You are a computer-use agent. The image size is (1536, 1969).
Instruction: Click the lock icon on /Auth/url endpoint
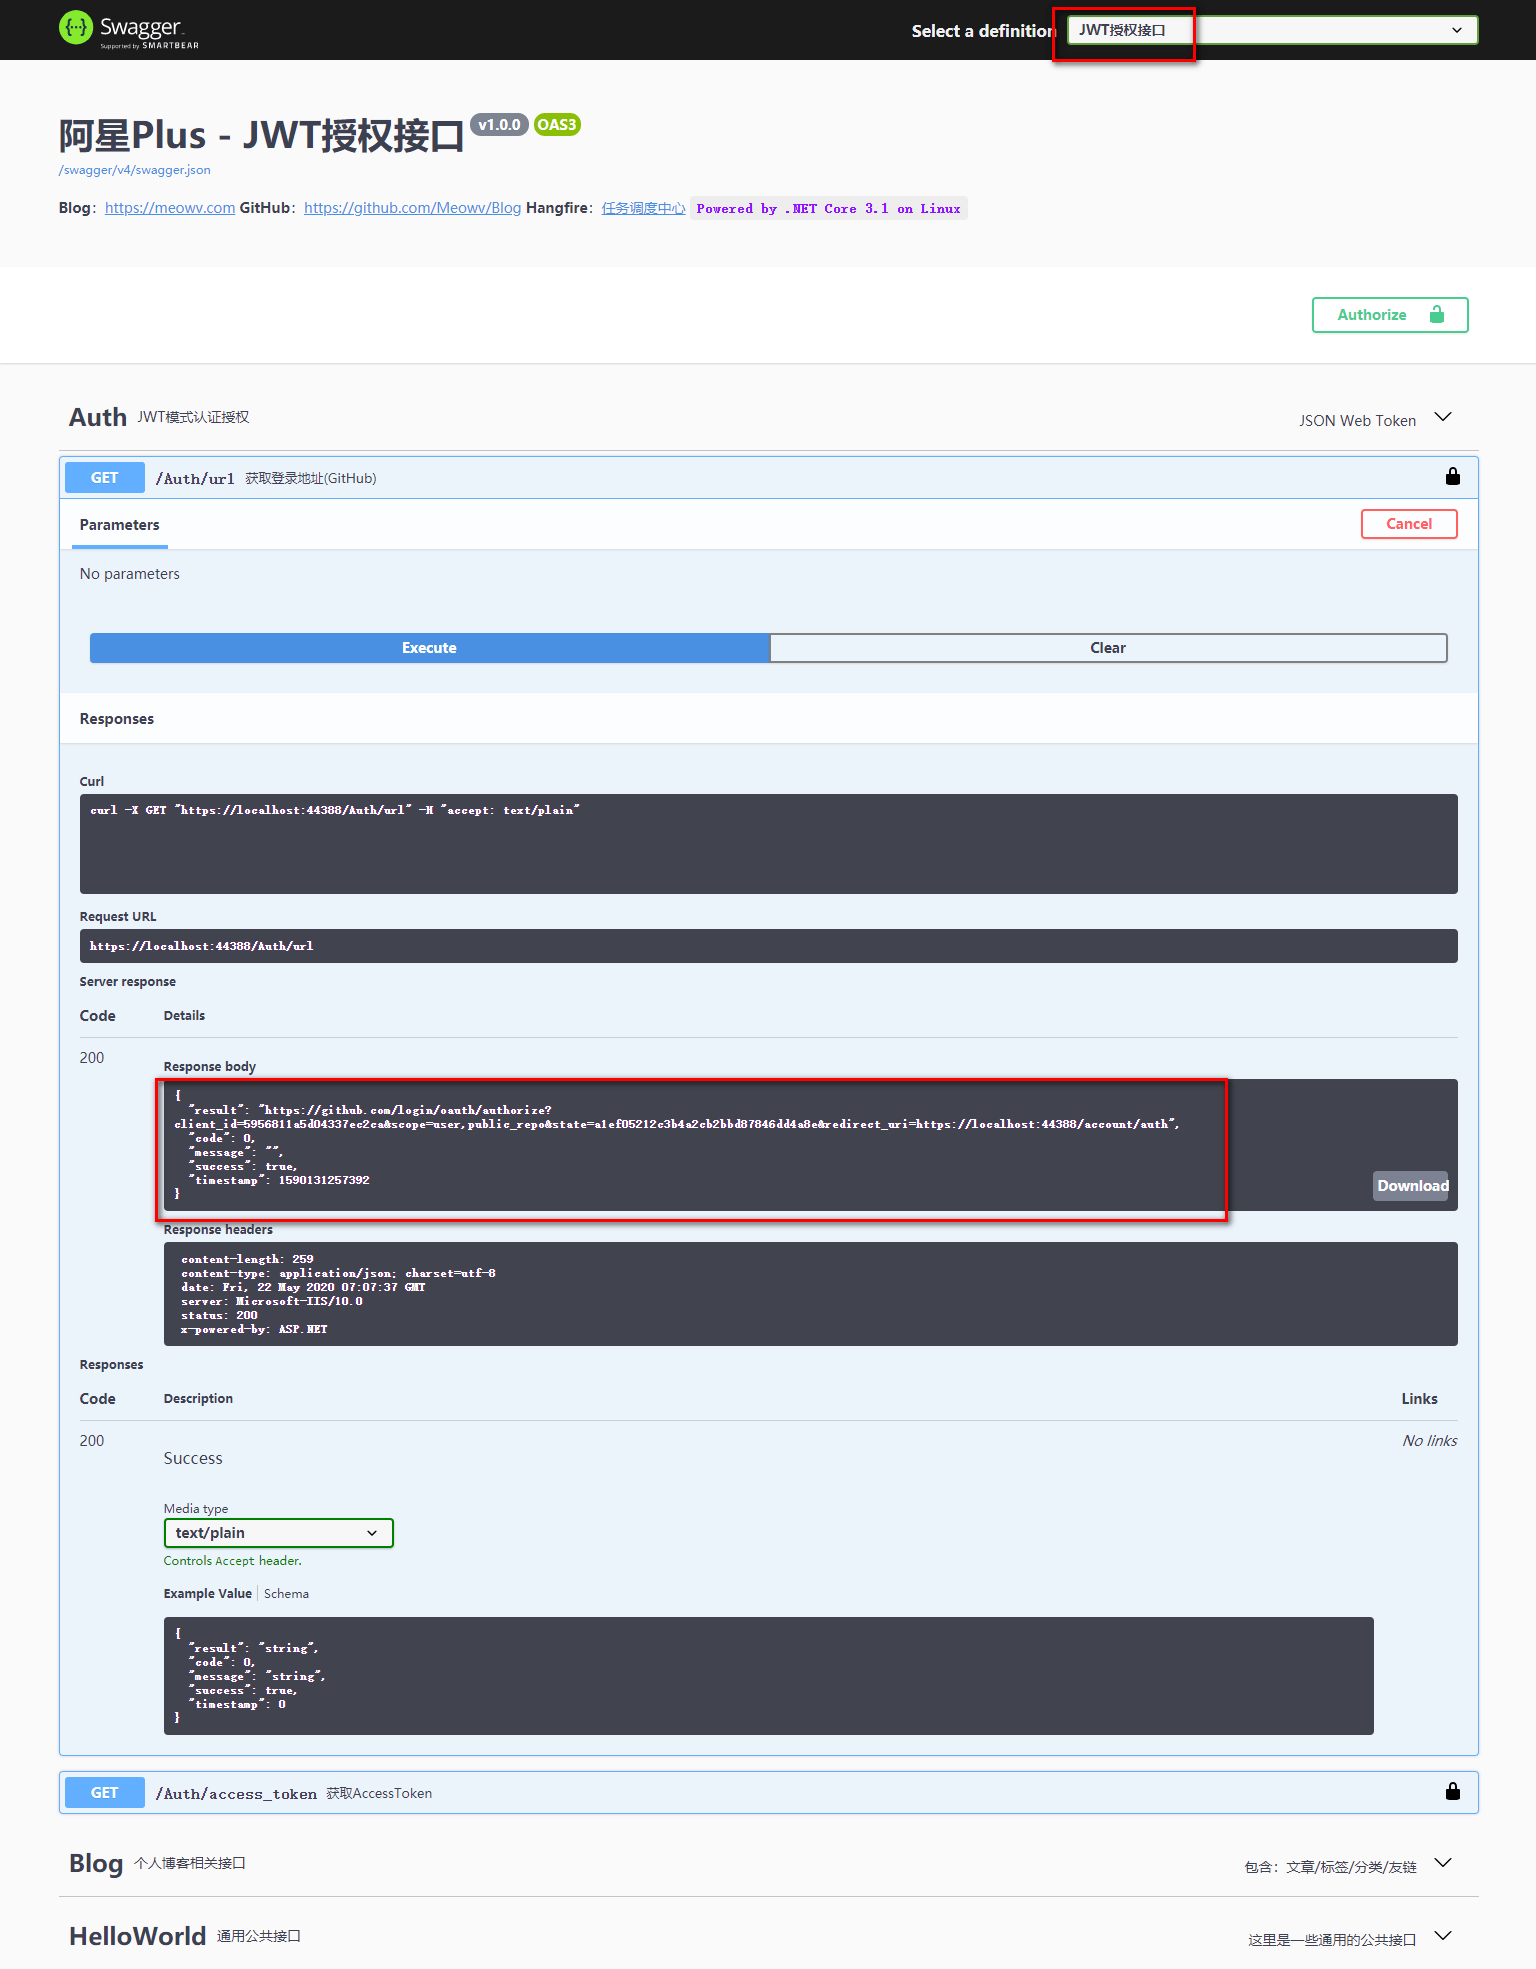click(x=1452, y=477)
